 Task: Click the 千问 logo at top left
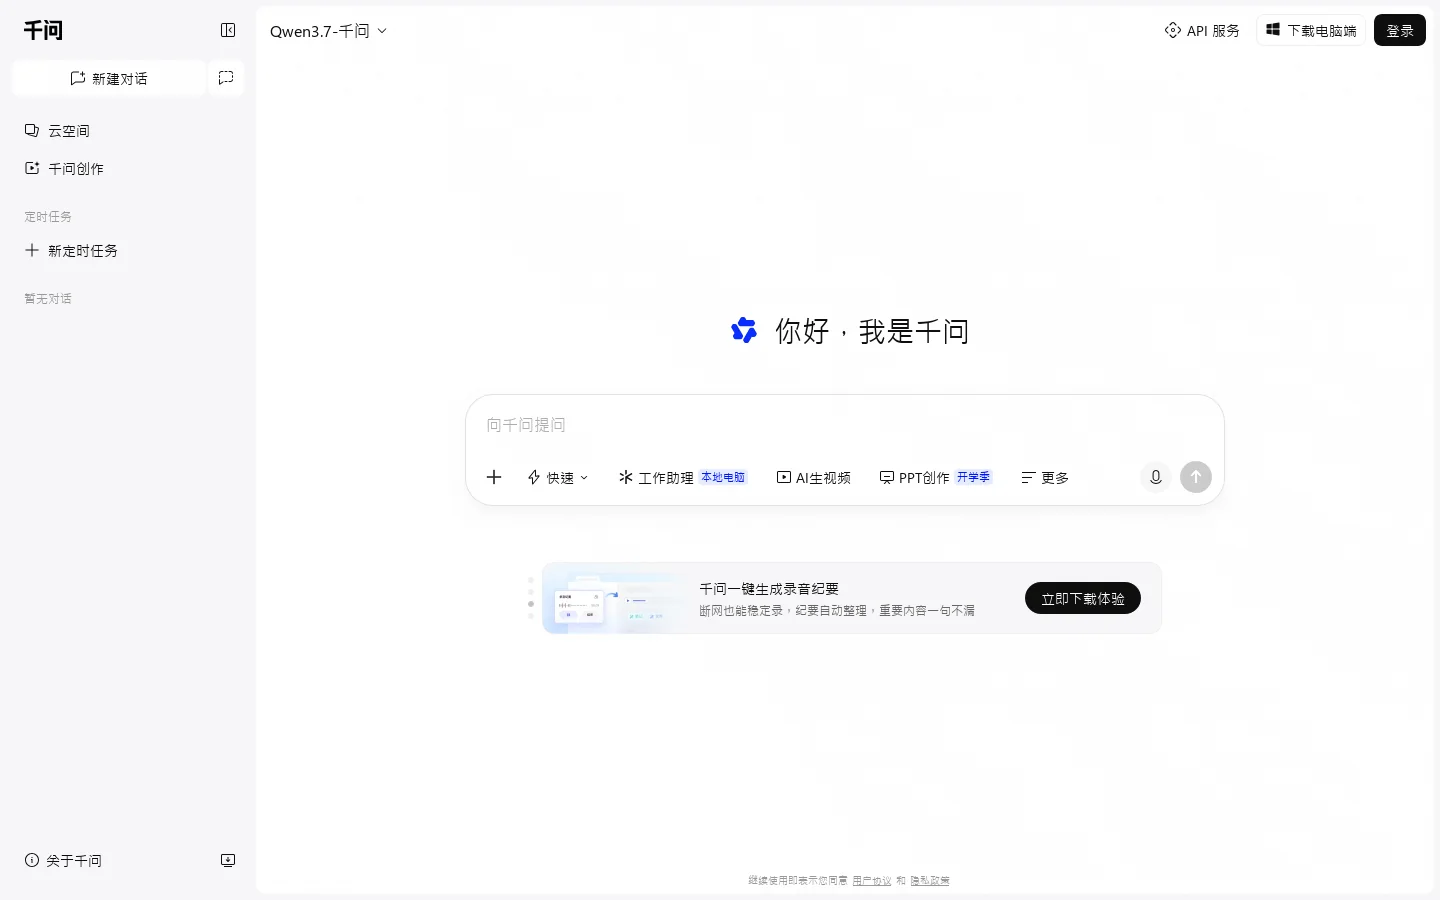pyautogui.click(x=43, y=30)
